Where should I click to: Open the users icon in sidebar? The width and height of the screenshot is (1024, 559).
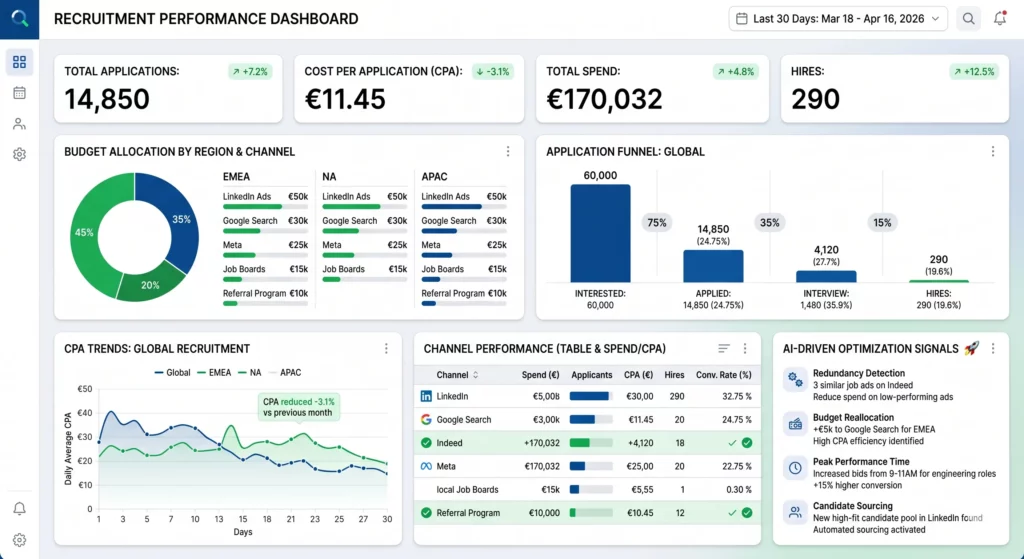point(19,124)
